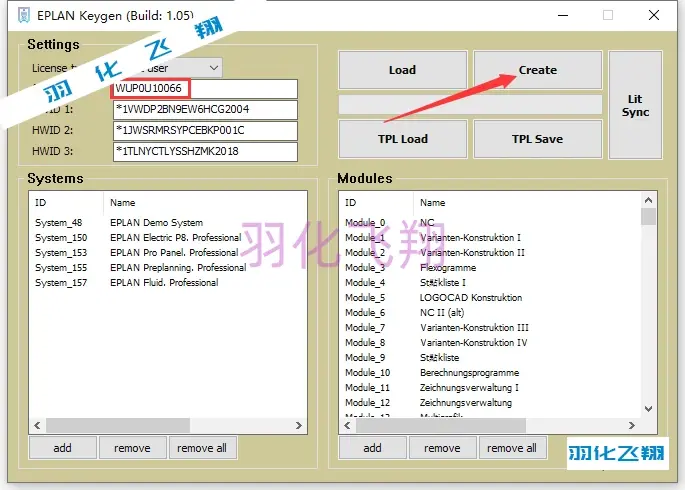The width and height of the screenshot is (685, 490).
Task: Click the Load button
Action: (402, 70)
